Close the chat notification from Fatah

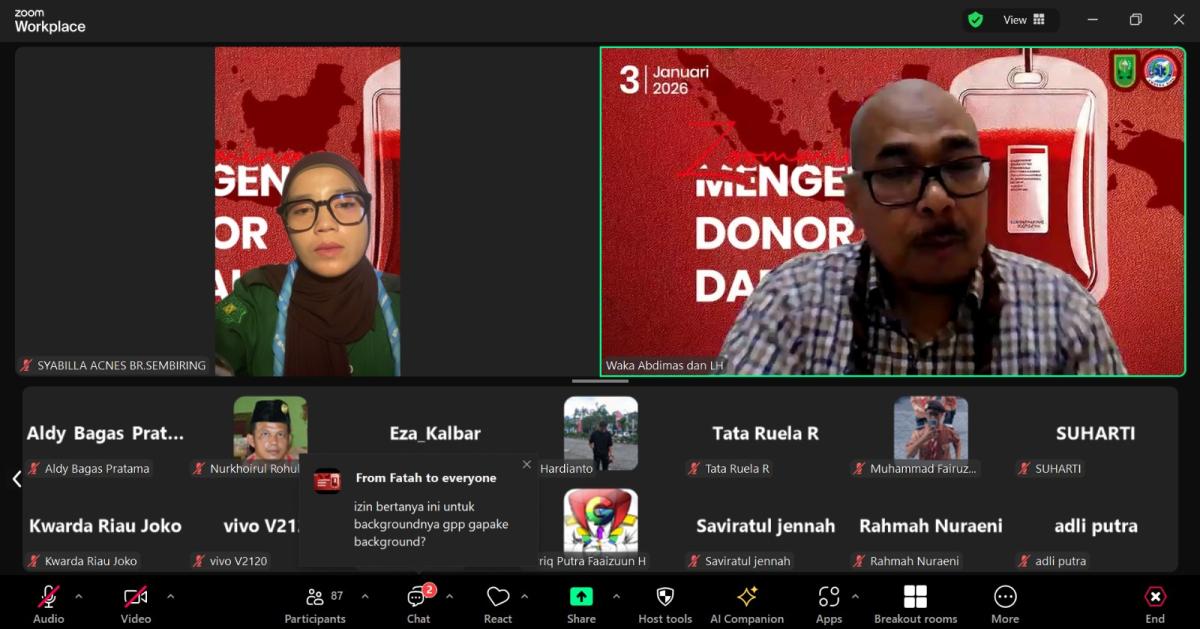click(x=527, y=464)
